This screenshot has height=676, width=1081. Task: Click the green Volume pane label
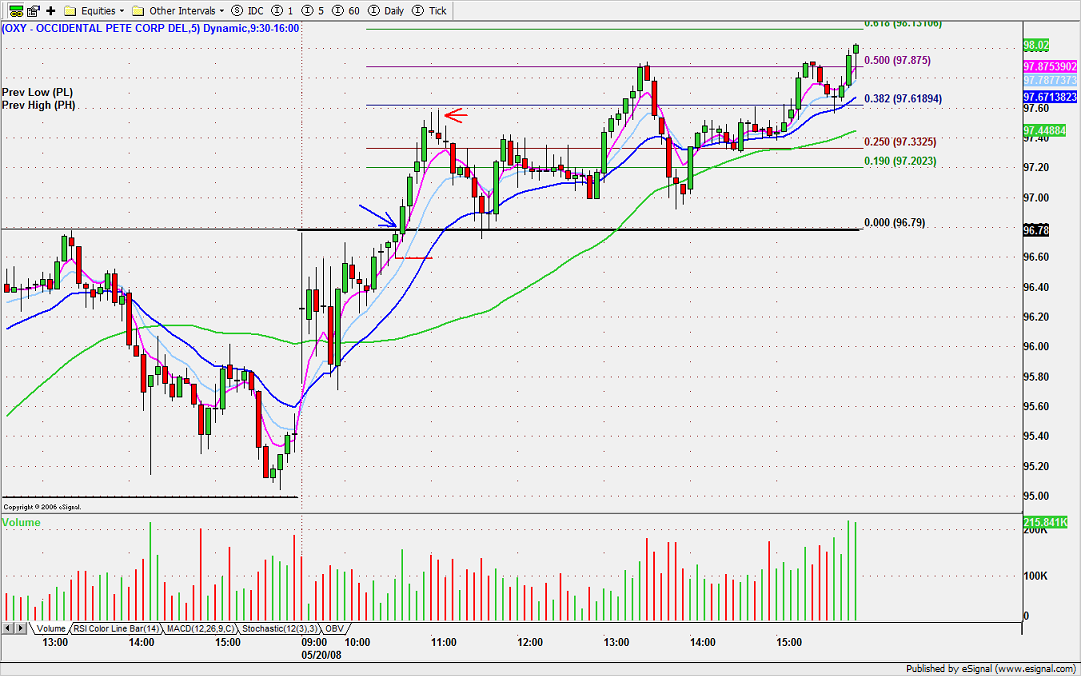pyautogui.click(x=21, y=522)
